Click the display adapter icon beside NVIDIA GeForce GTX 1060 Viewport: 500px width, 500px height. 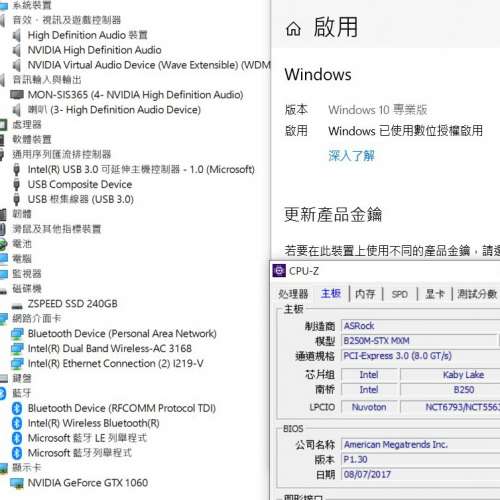pos(17,483)
